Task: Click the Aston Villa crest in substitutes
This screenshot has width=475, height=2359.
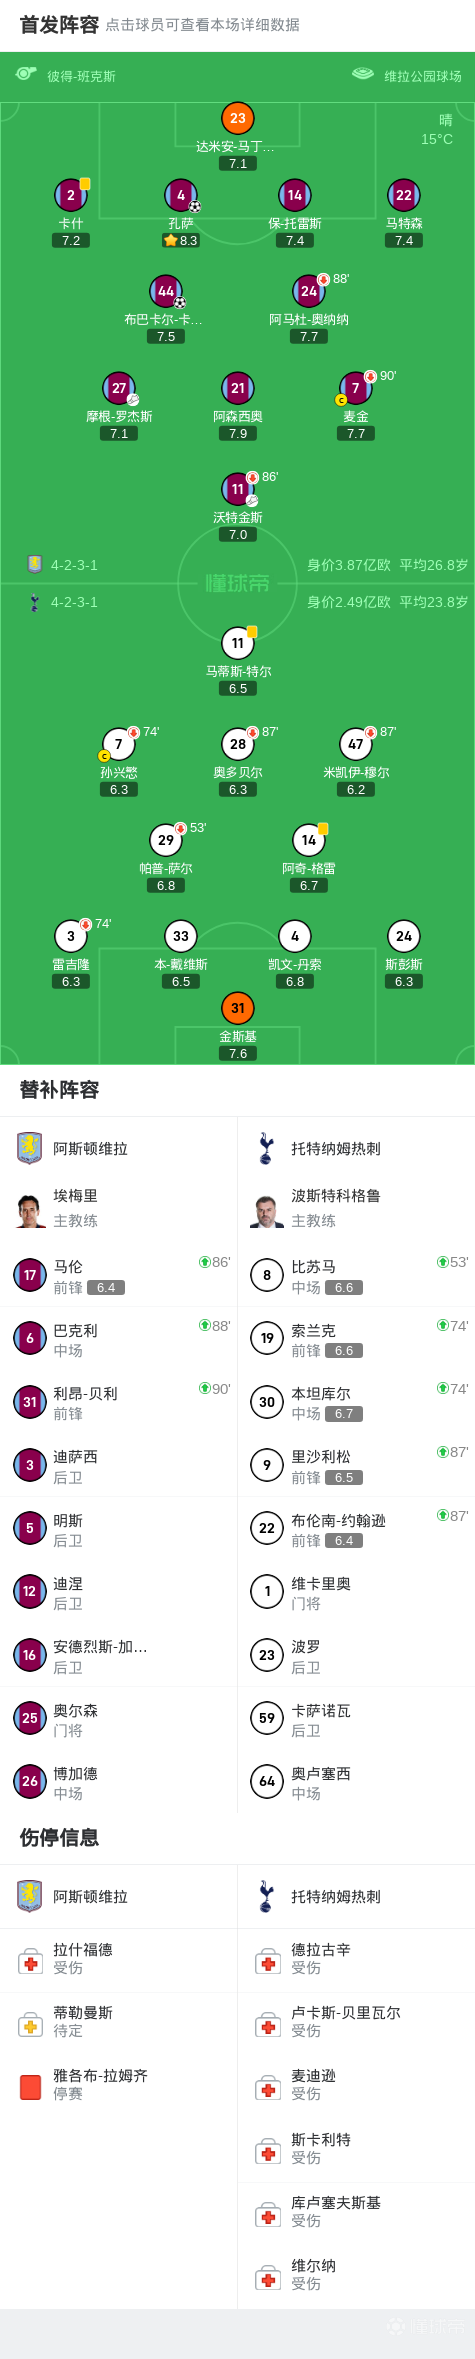Action: point(30,1148)
